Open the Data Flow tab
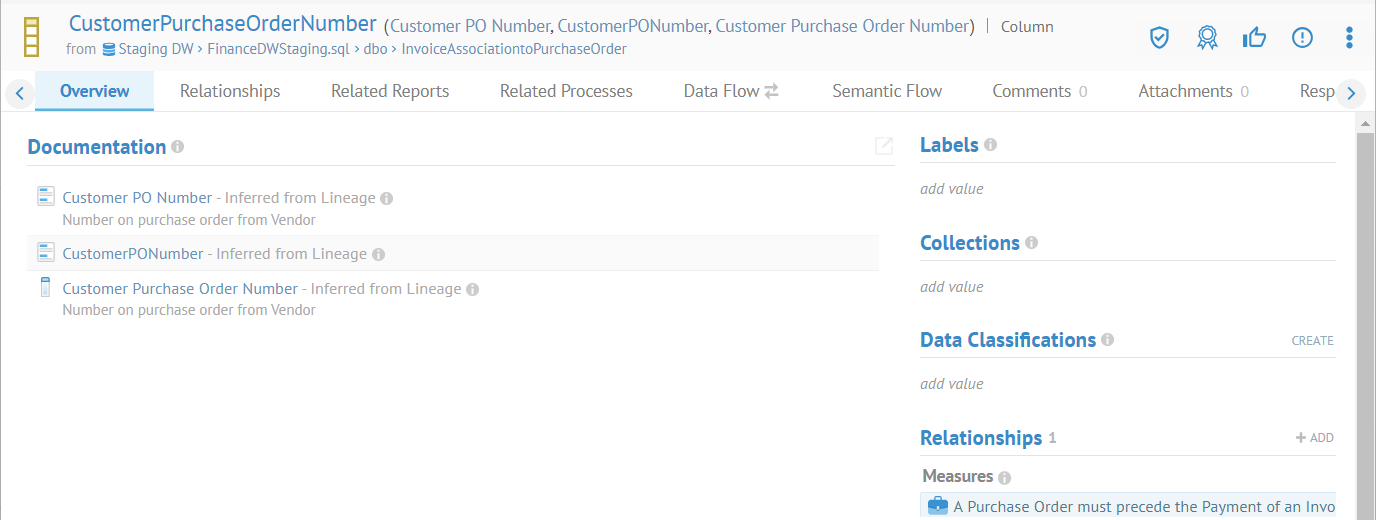The image size is (1376, 520). tap(730, 91)
